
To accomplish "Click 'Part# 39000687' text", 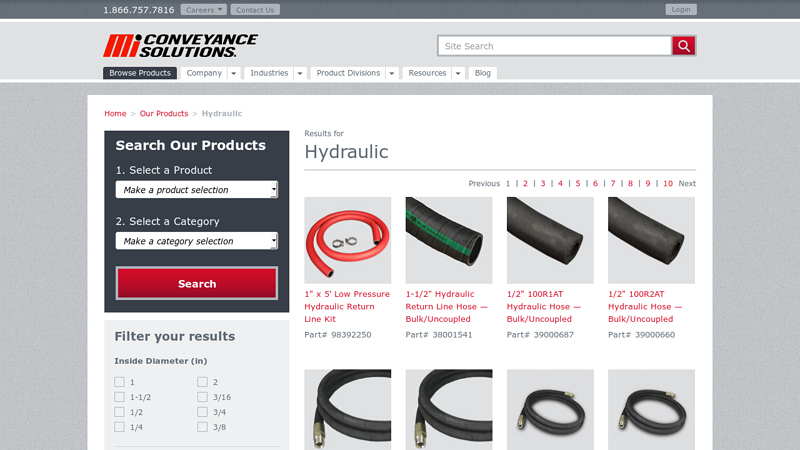I will pyautogui.click(x=540, y=335).
